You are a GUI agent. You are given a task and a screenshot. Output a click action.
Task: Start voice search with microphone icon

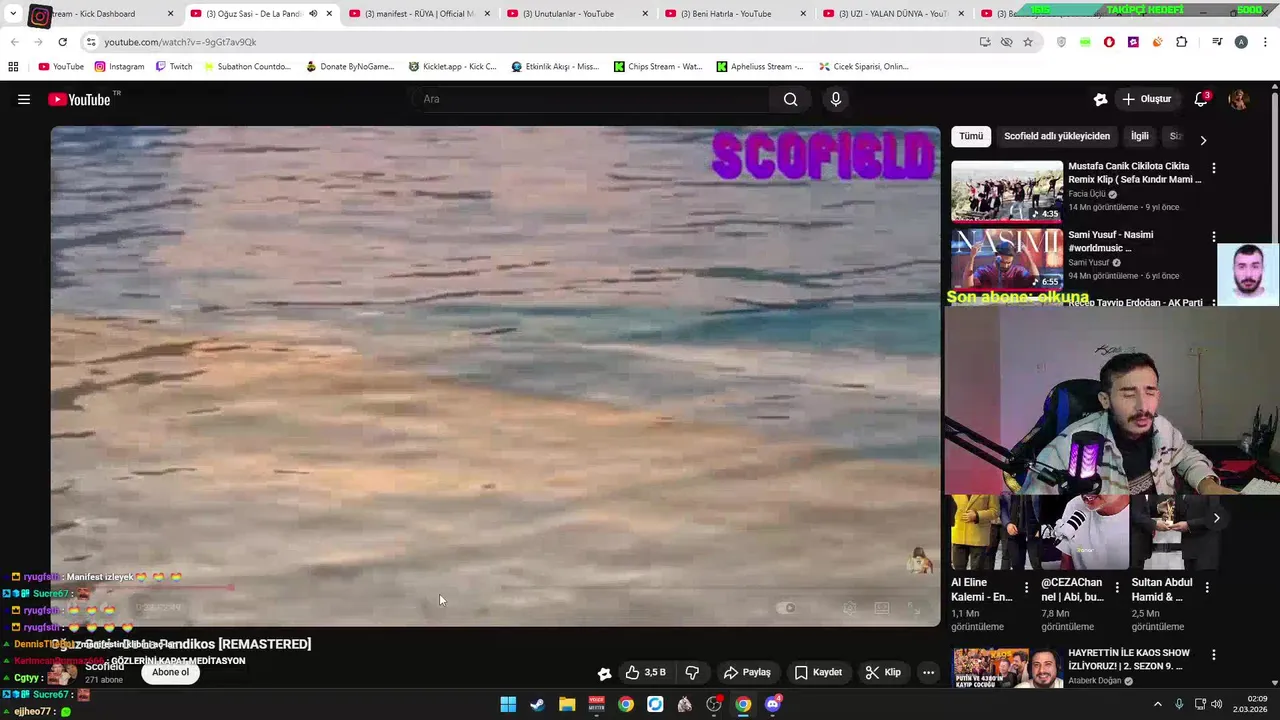[x=836, y=99]
